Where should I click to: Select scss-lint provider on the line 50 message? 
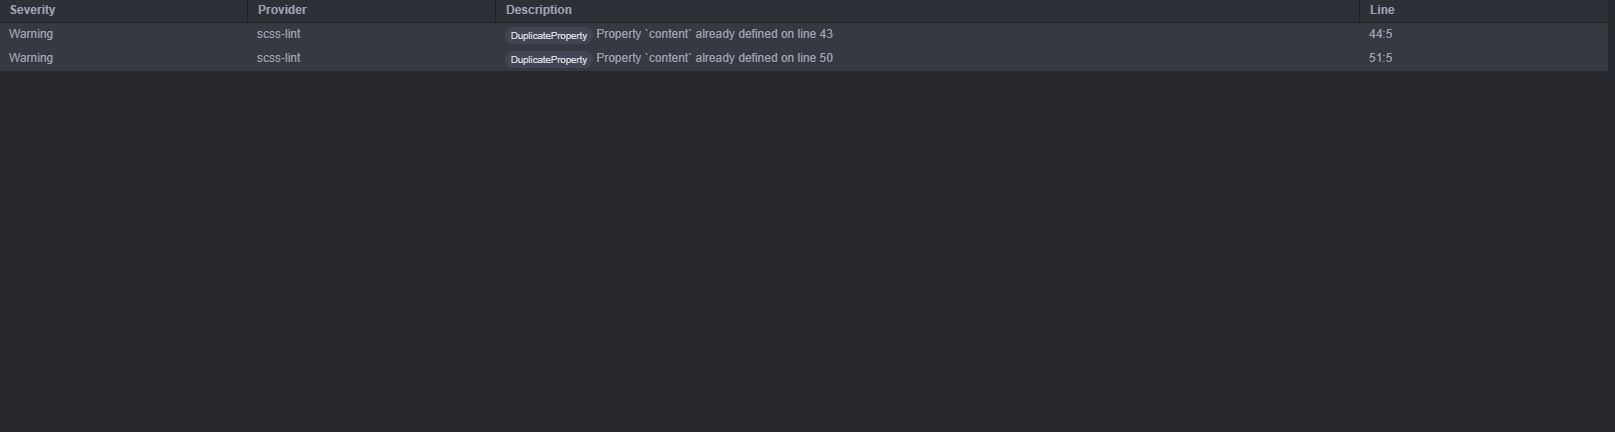pos(279,58)
